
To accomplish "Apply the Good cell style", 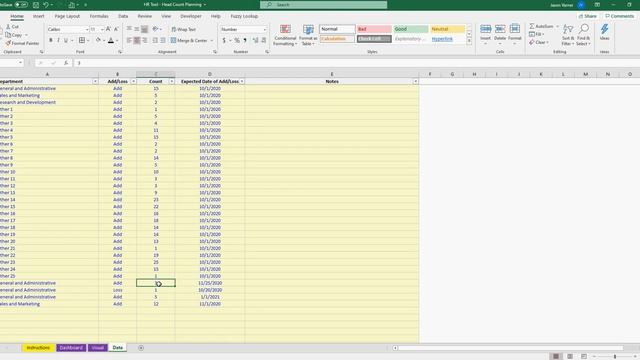I will point(411,29).
